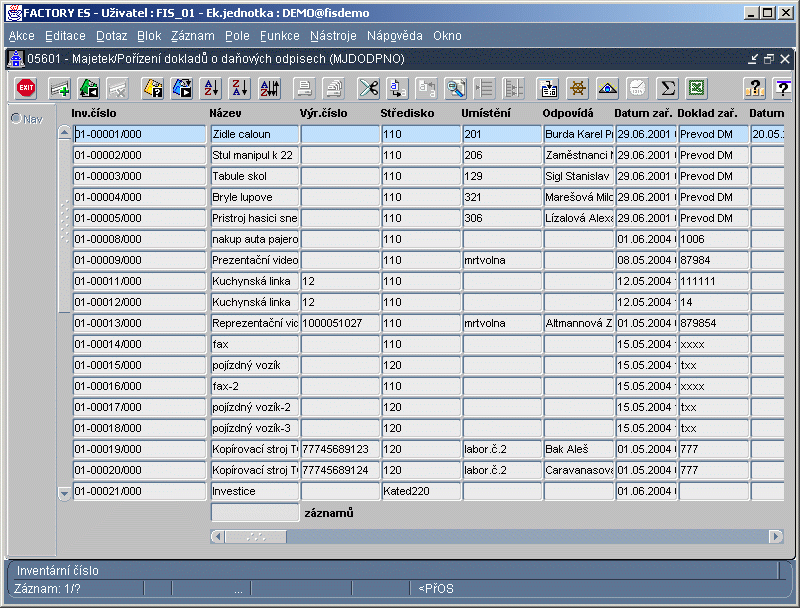Image resolution: width=800 pixels, height=608 pixels.
Task: Click the Umístění cell 321
Action: [502, 197]
